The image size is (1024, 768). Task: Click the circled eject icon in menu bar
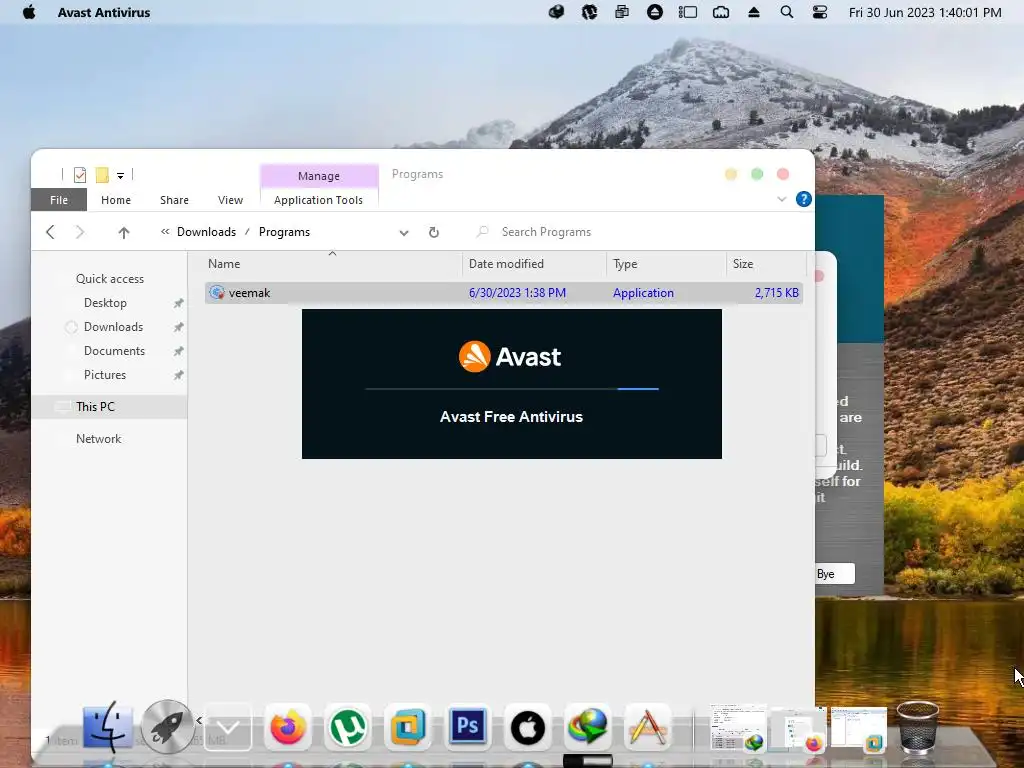coord(654,12)
